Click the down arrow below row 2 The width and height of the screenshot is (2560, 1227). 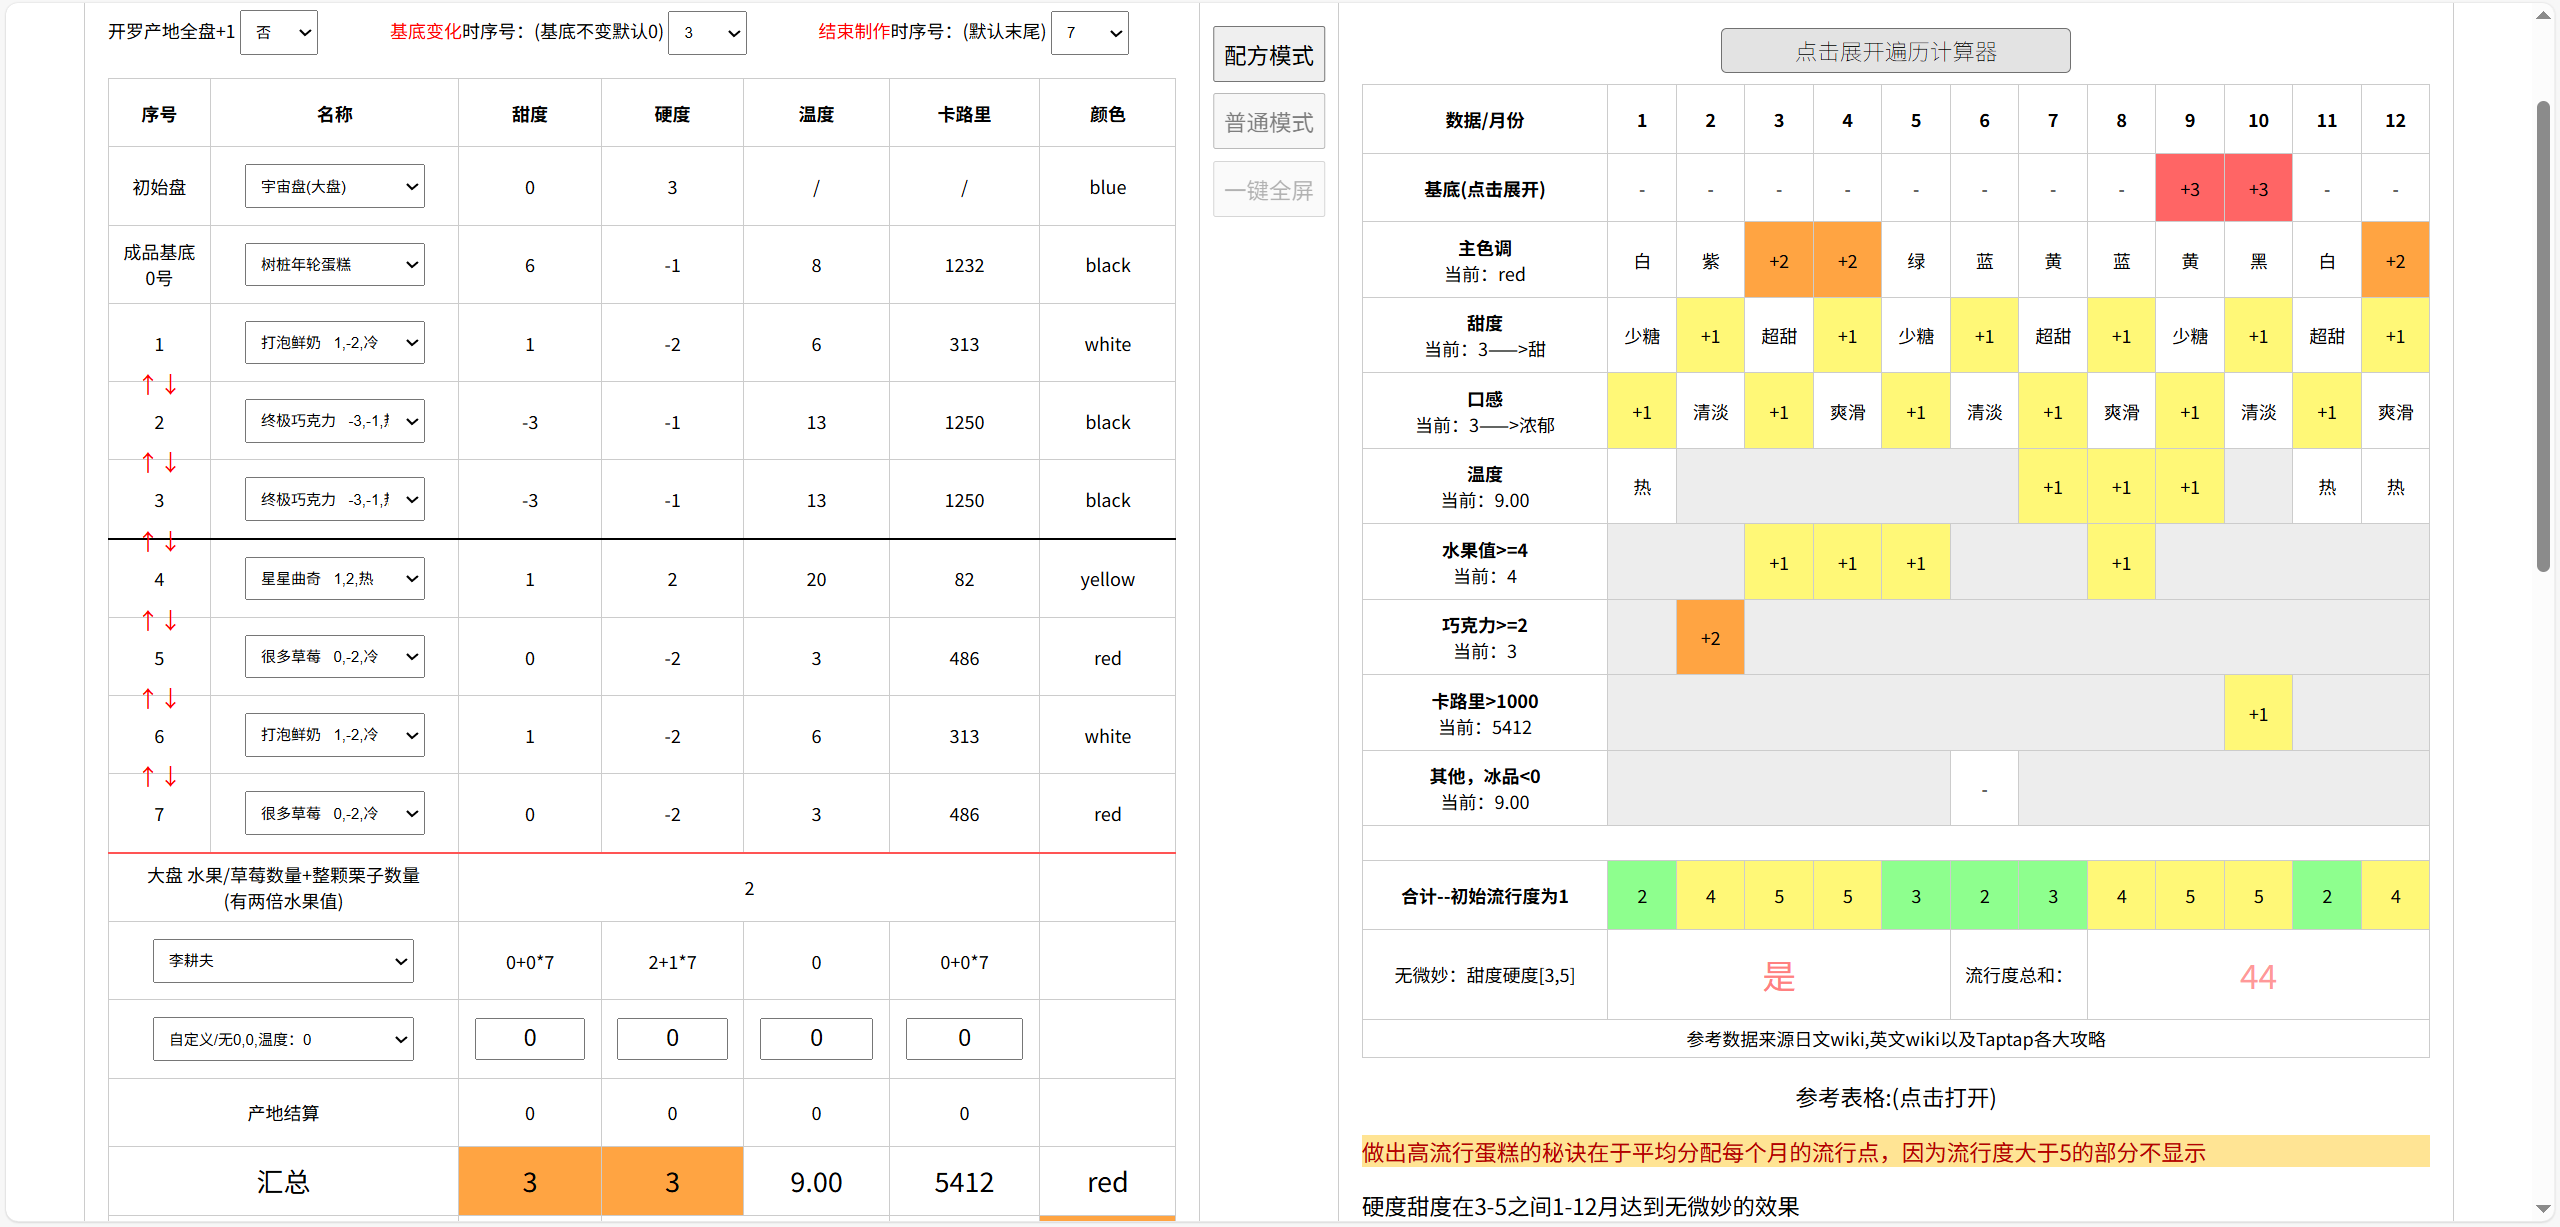[171, 462]
